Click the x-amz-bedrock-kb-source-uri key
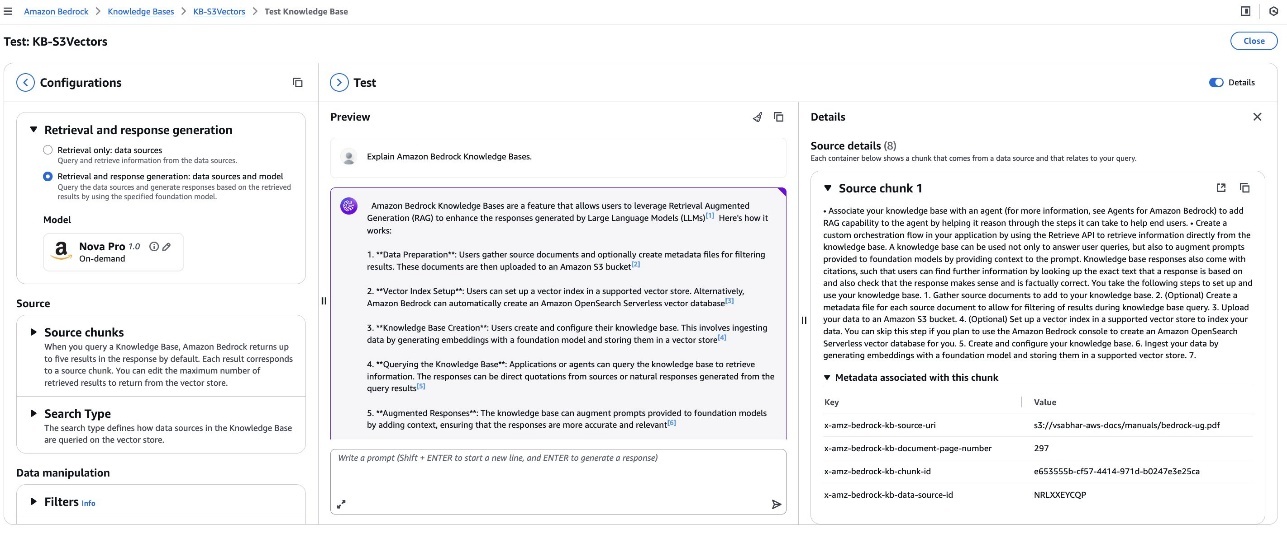 coord(879,425)
